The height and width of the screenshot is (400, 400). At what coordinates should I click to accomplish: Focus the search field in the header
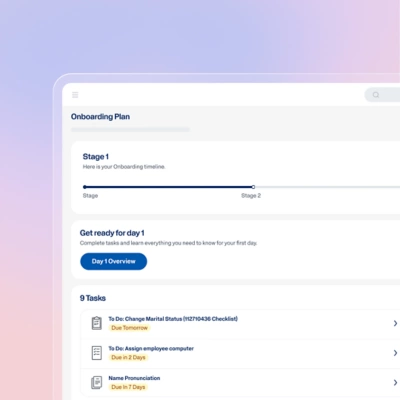click(382, 95)
